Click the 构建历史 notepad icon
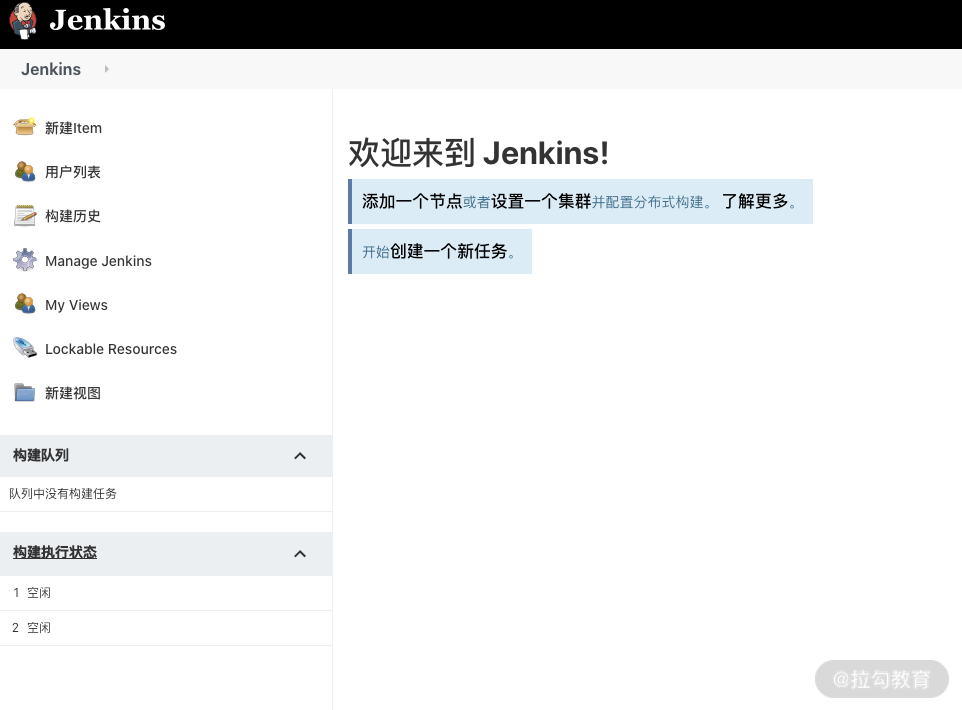This screenshot has width=962, height=710. tap(25, 215)
